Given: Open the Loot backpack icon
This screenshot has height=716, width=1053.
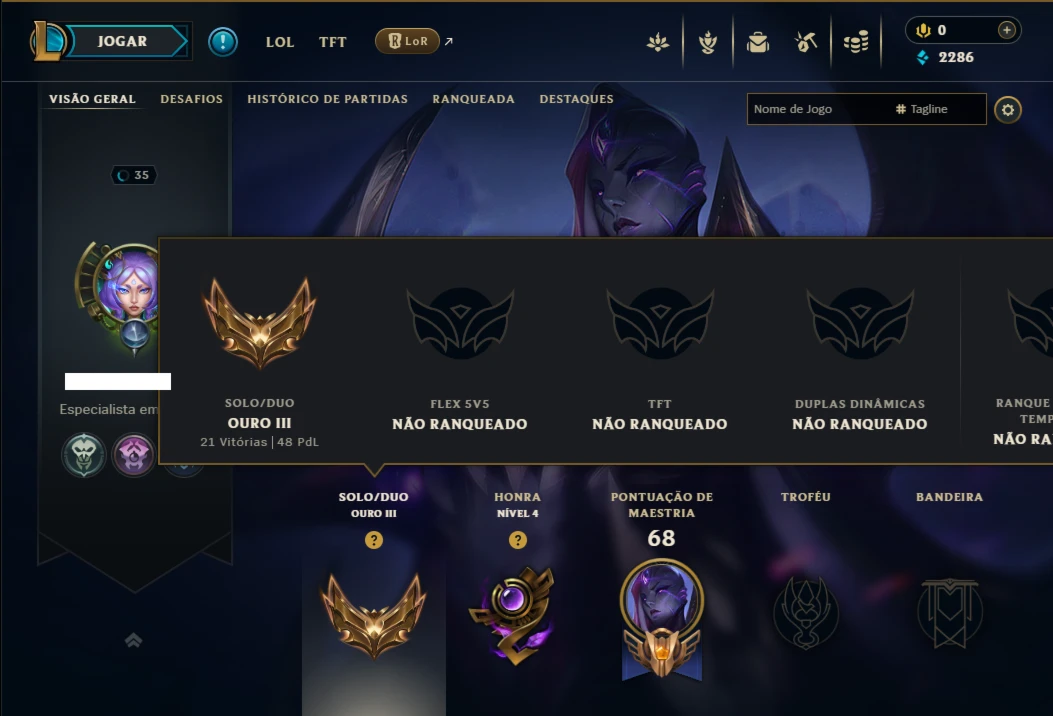Looking at the screenshot, I should (x=758, y=42).
